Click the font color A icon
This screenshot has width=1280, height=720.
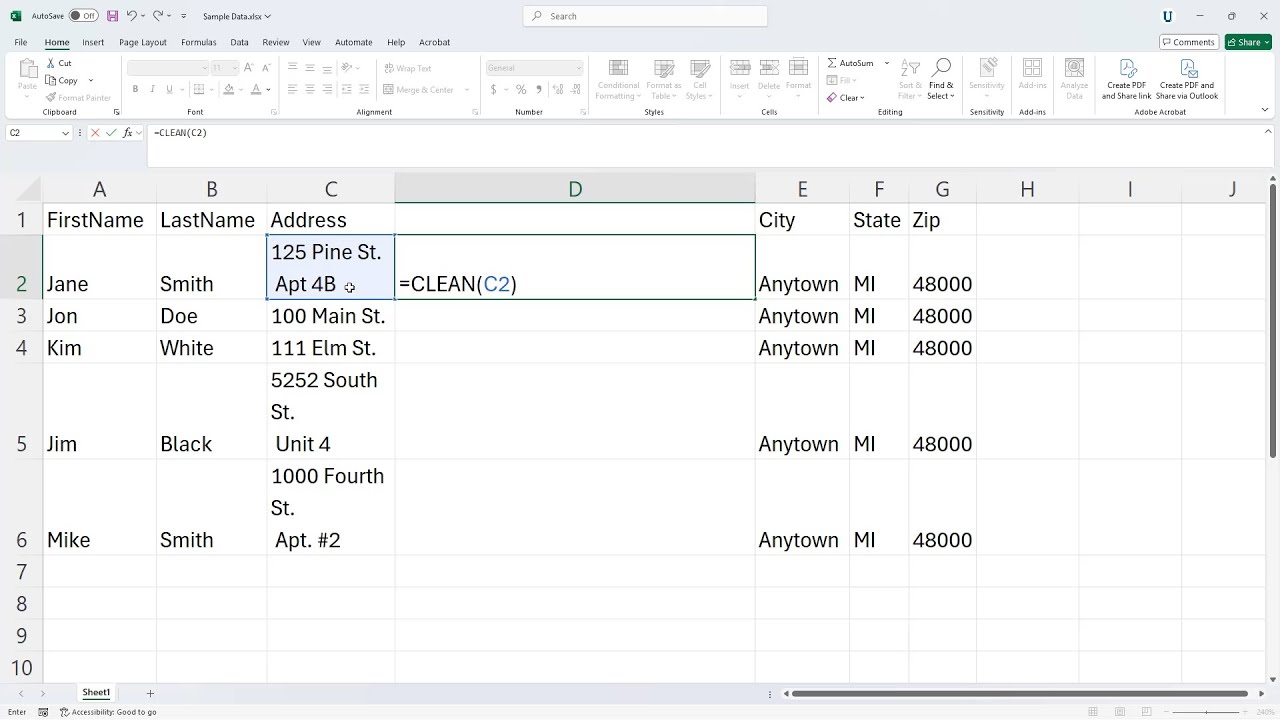[255, 89]
